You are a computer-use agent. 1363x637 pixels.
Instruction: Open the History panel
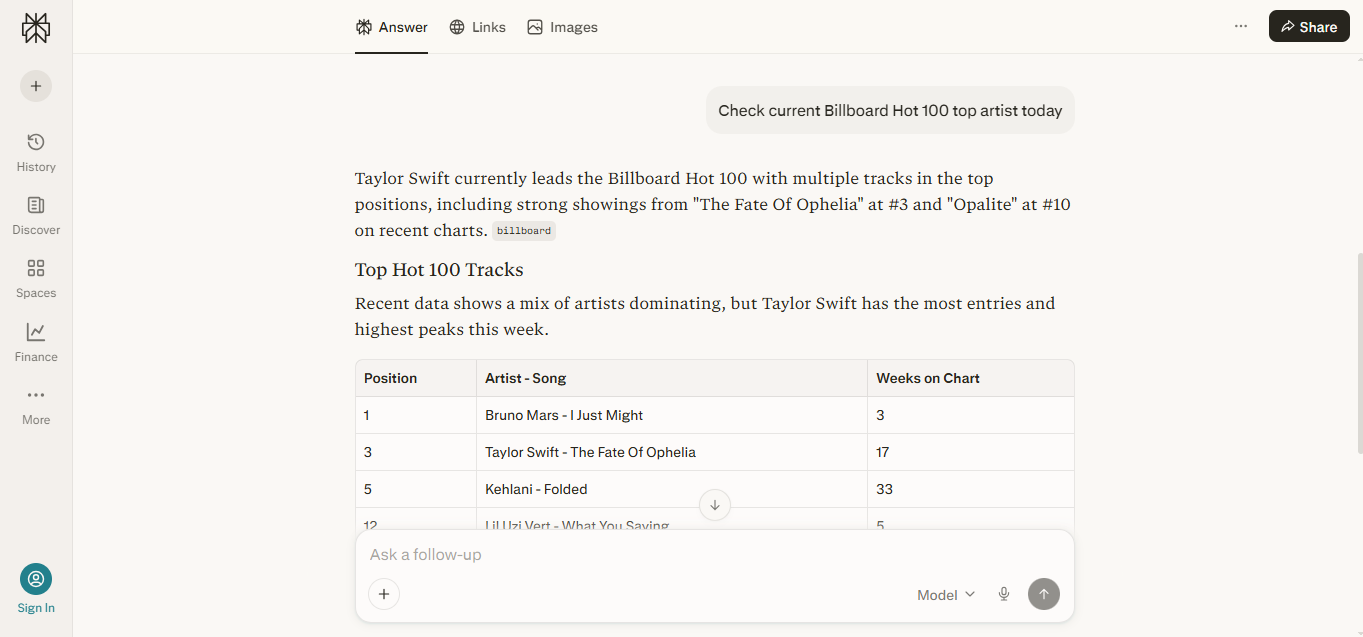coord(36,150)
